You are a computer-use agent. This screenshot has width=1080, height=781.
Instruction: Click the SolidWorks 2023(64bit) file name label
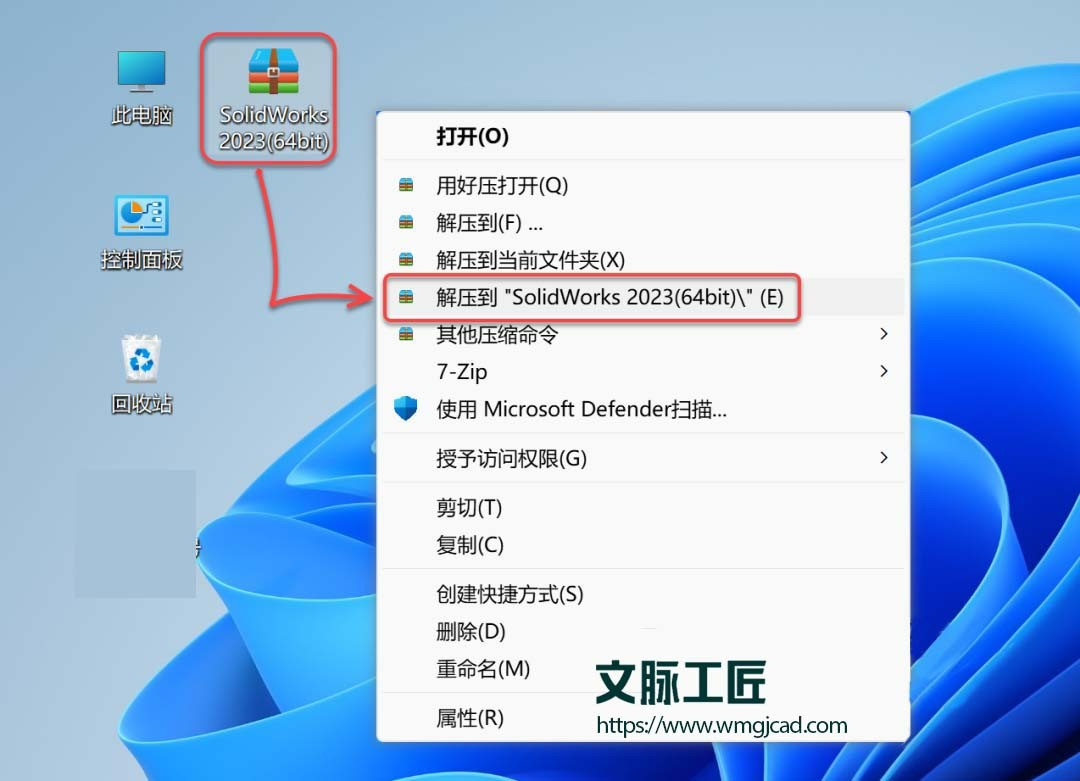[273, 127]
